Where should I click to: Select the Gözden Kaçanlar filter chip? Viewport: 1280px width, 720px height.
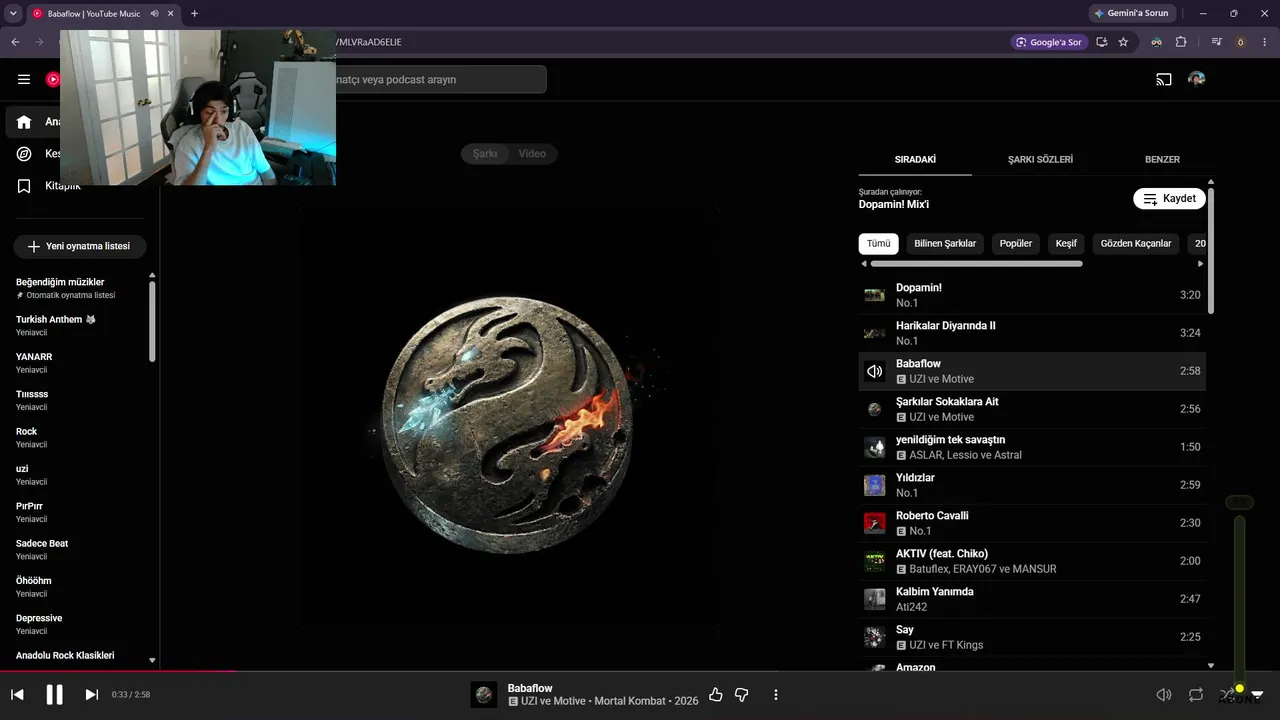pos(1136,243)
